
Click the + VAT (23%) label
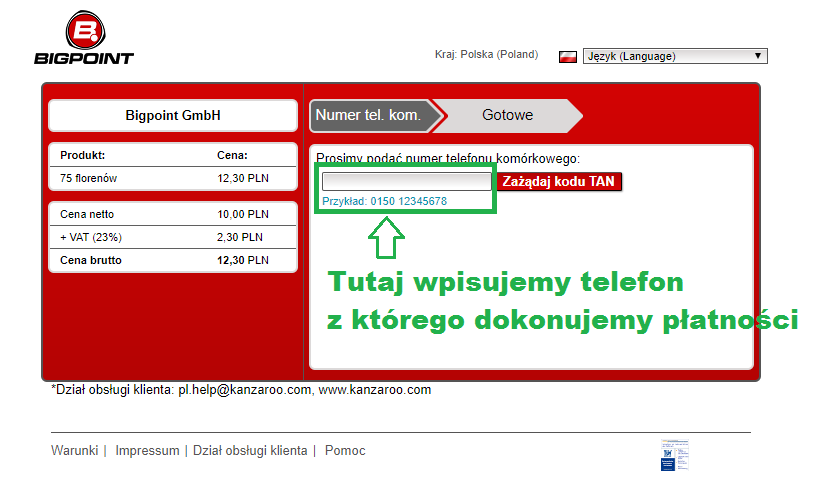(91, 237)
